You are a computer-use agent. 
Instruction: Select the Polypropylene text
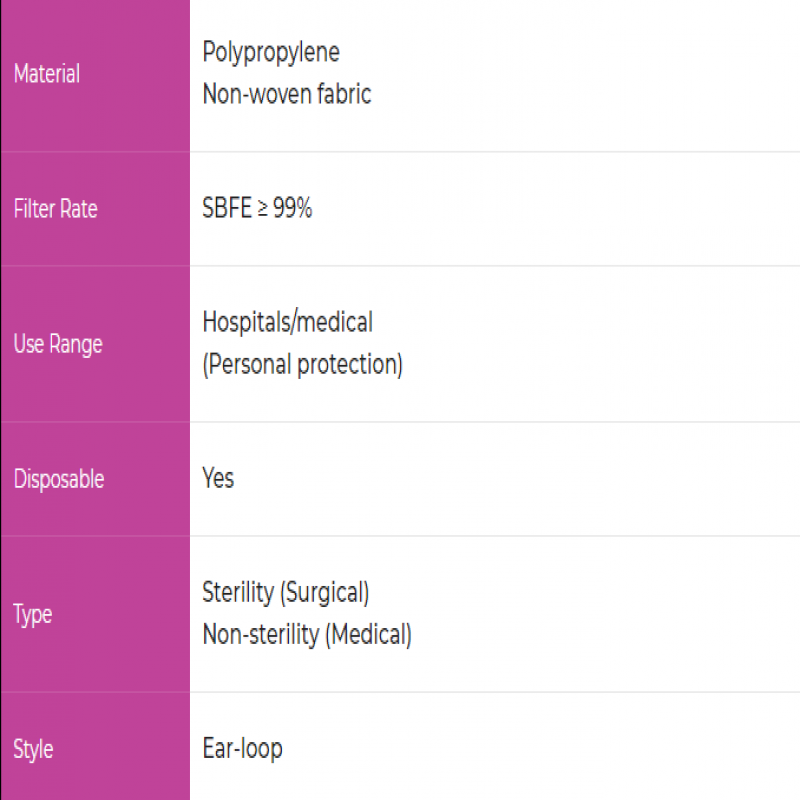271,53
